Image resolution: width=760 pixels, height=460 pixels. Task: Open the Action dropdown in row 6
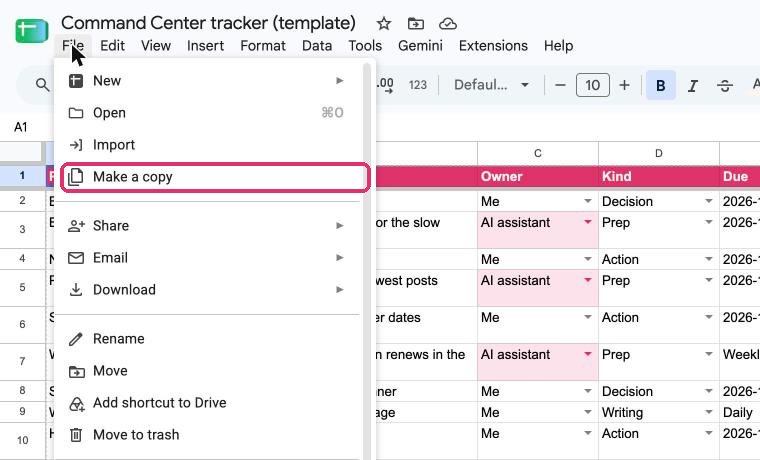(x=709, y=317)
